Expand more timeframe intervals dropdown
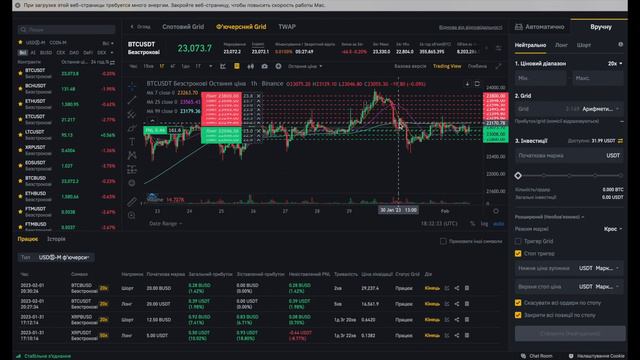 [211, 66]
